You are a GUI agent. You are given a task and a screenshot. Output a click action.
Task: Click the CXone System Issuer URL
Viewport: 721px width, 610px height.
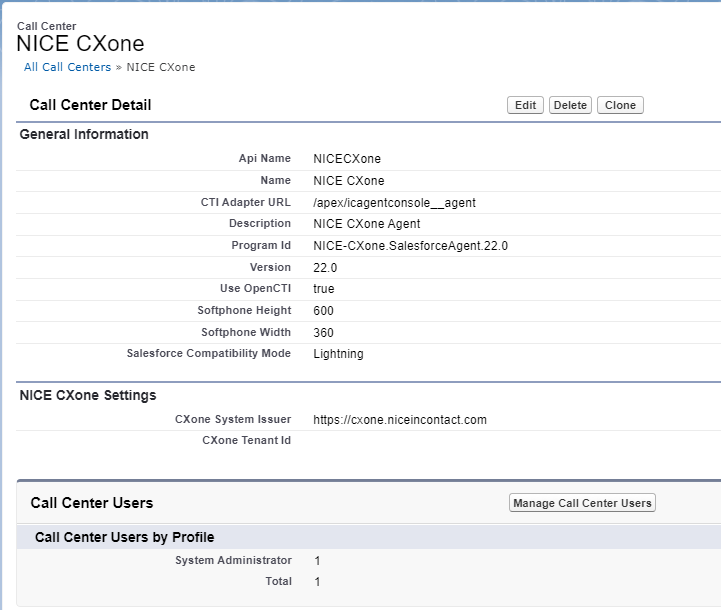pos(399,420)
